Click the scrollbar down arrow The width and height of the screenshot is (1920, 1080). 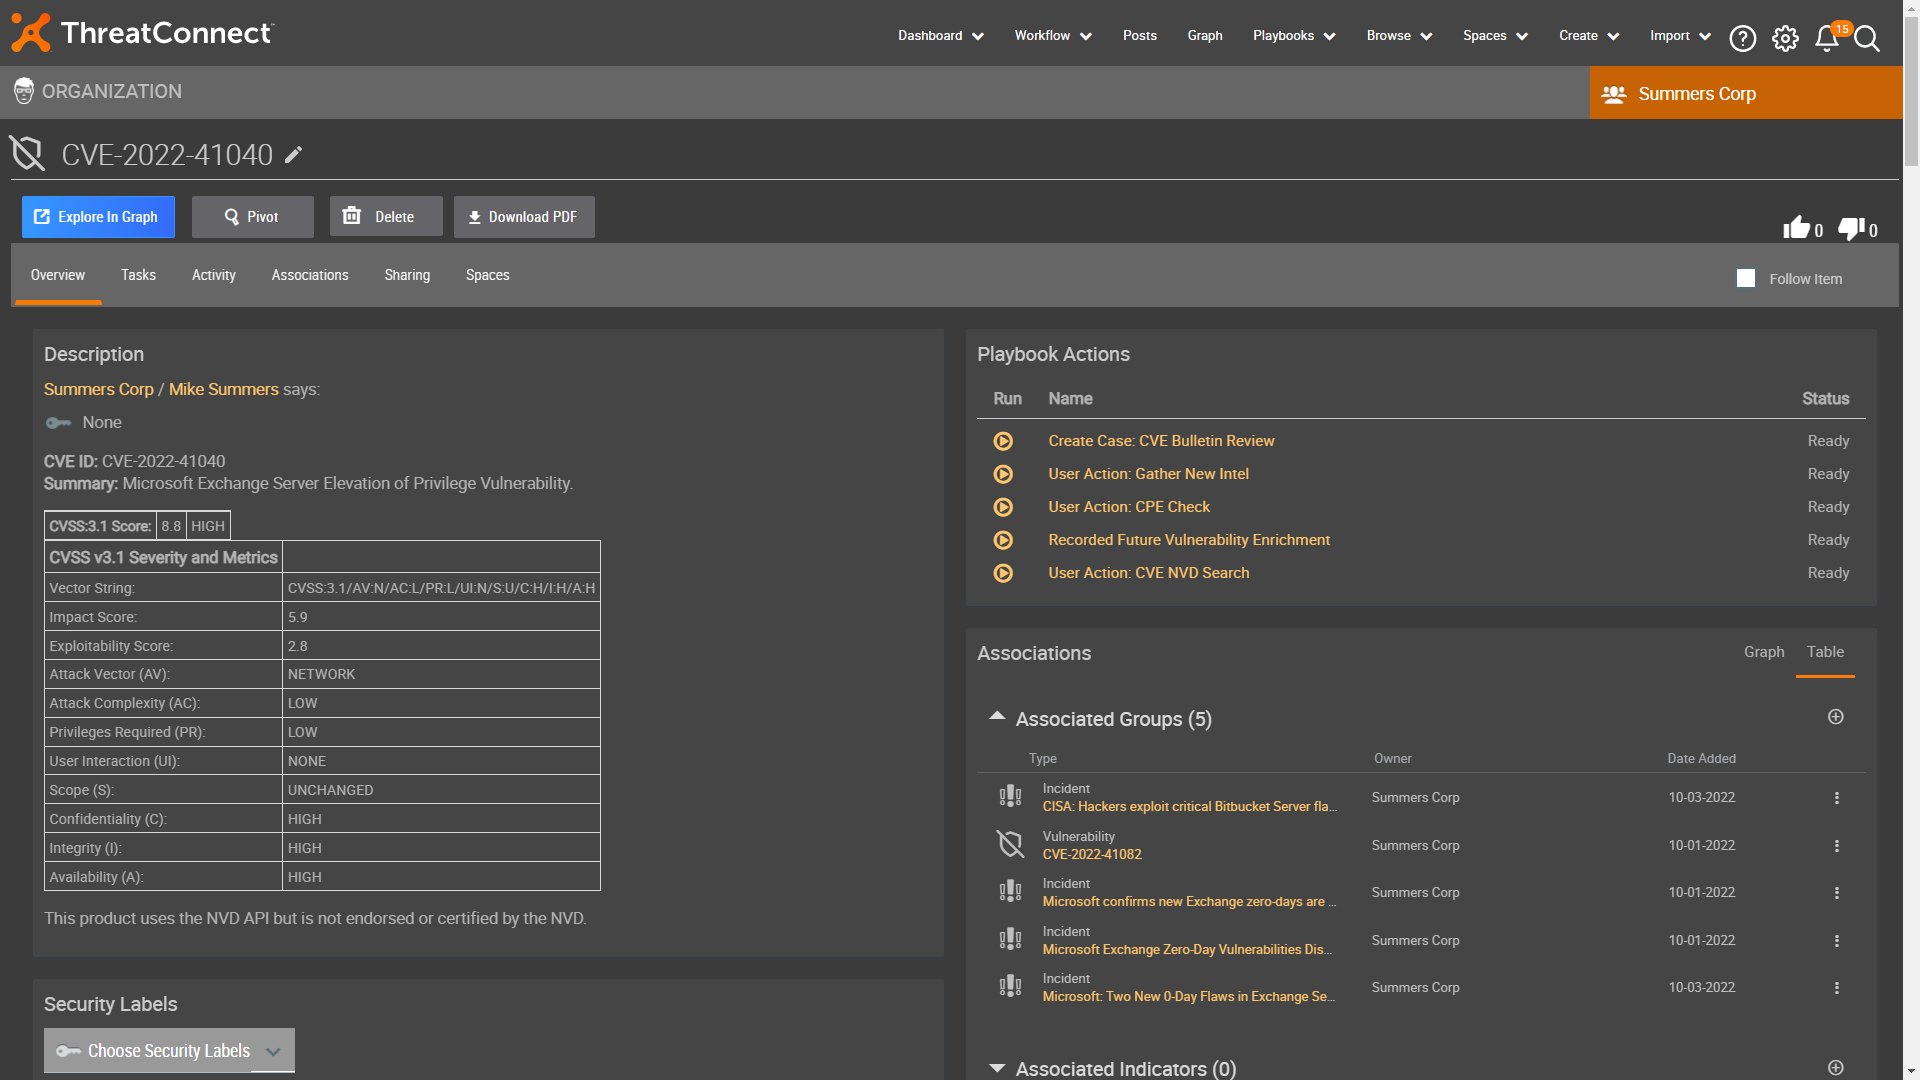tap(1911, 1073)
